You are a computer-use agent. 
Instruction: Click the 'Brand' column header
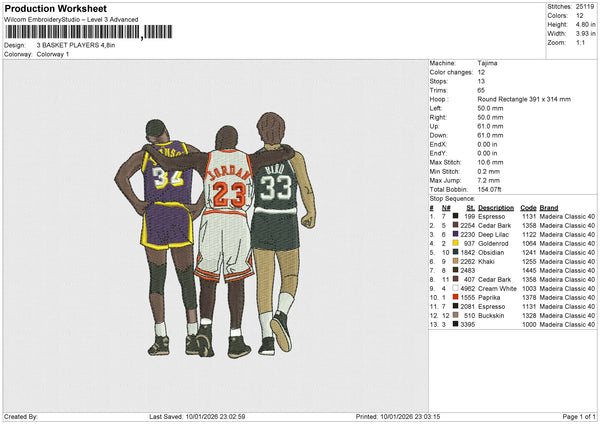coord(549,208)
